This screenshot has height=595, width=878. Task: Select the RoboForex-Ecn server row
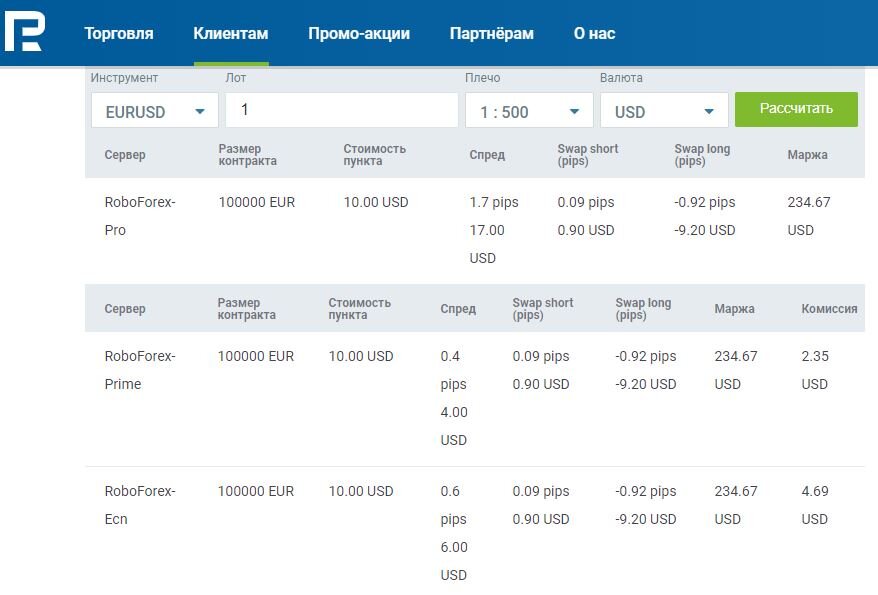[x=475, y=532]
